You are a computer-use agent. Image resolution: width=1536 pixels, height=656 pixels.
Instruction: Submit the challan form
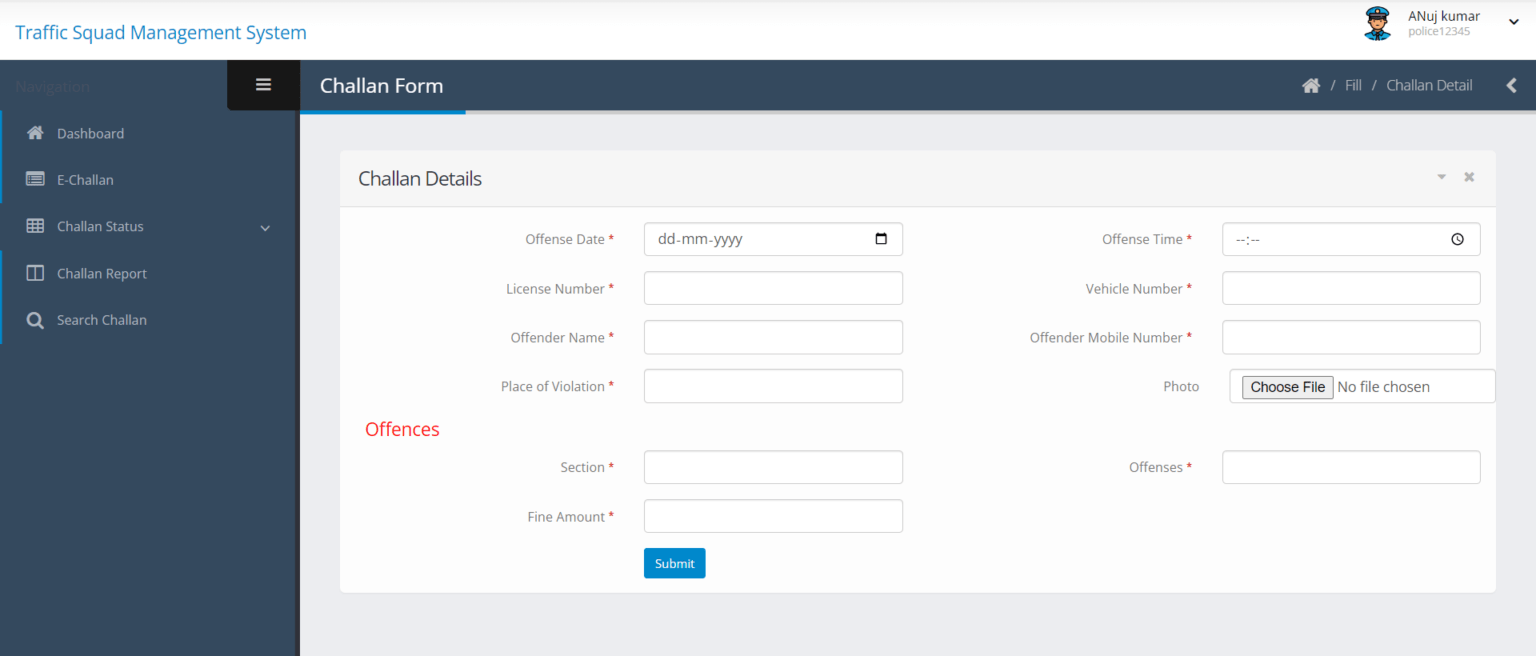pyautogui.click(x=674, y=562)
